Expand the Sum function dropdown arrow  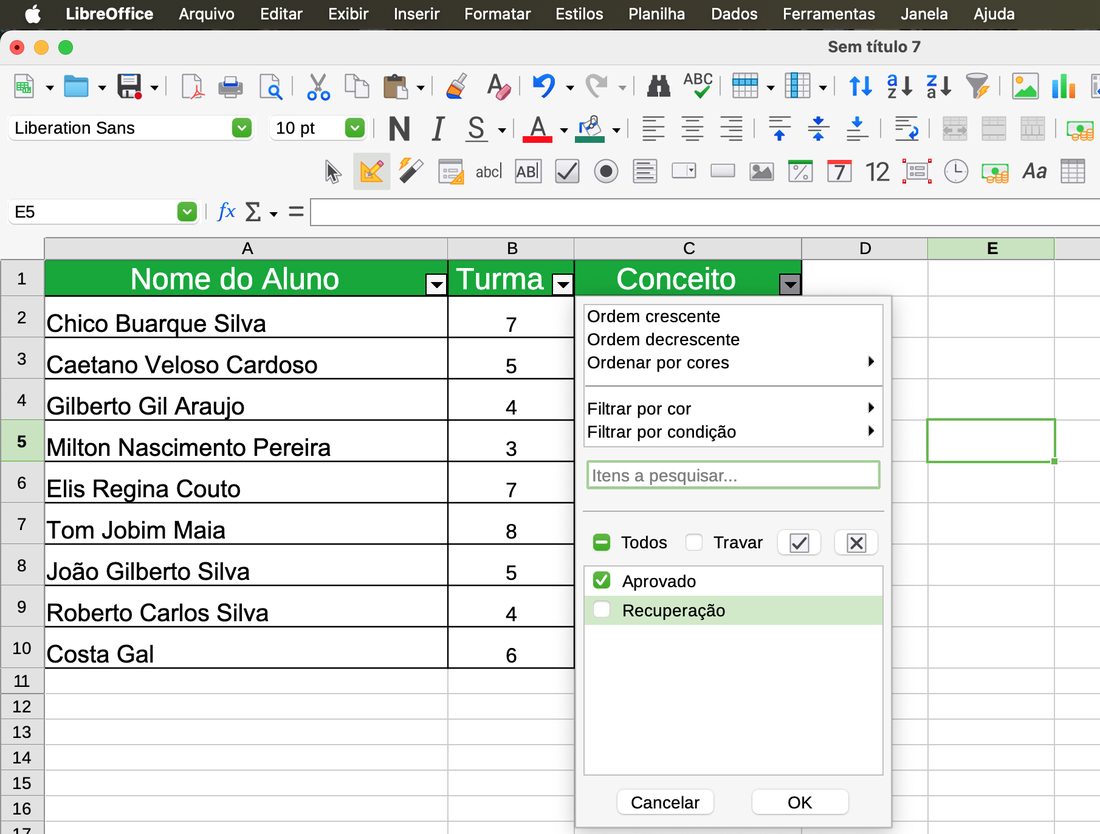tap(274, 213)
